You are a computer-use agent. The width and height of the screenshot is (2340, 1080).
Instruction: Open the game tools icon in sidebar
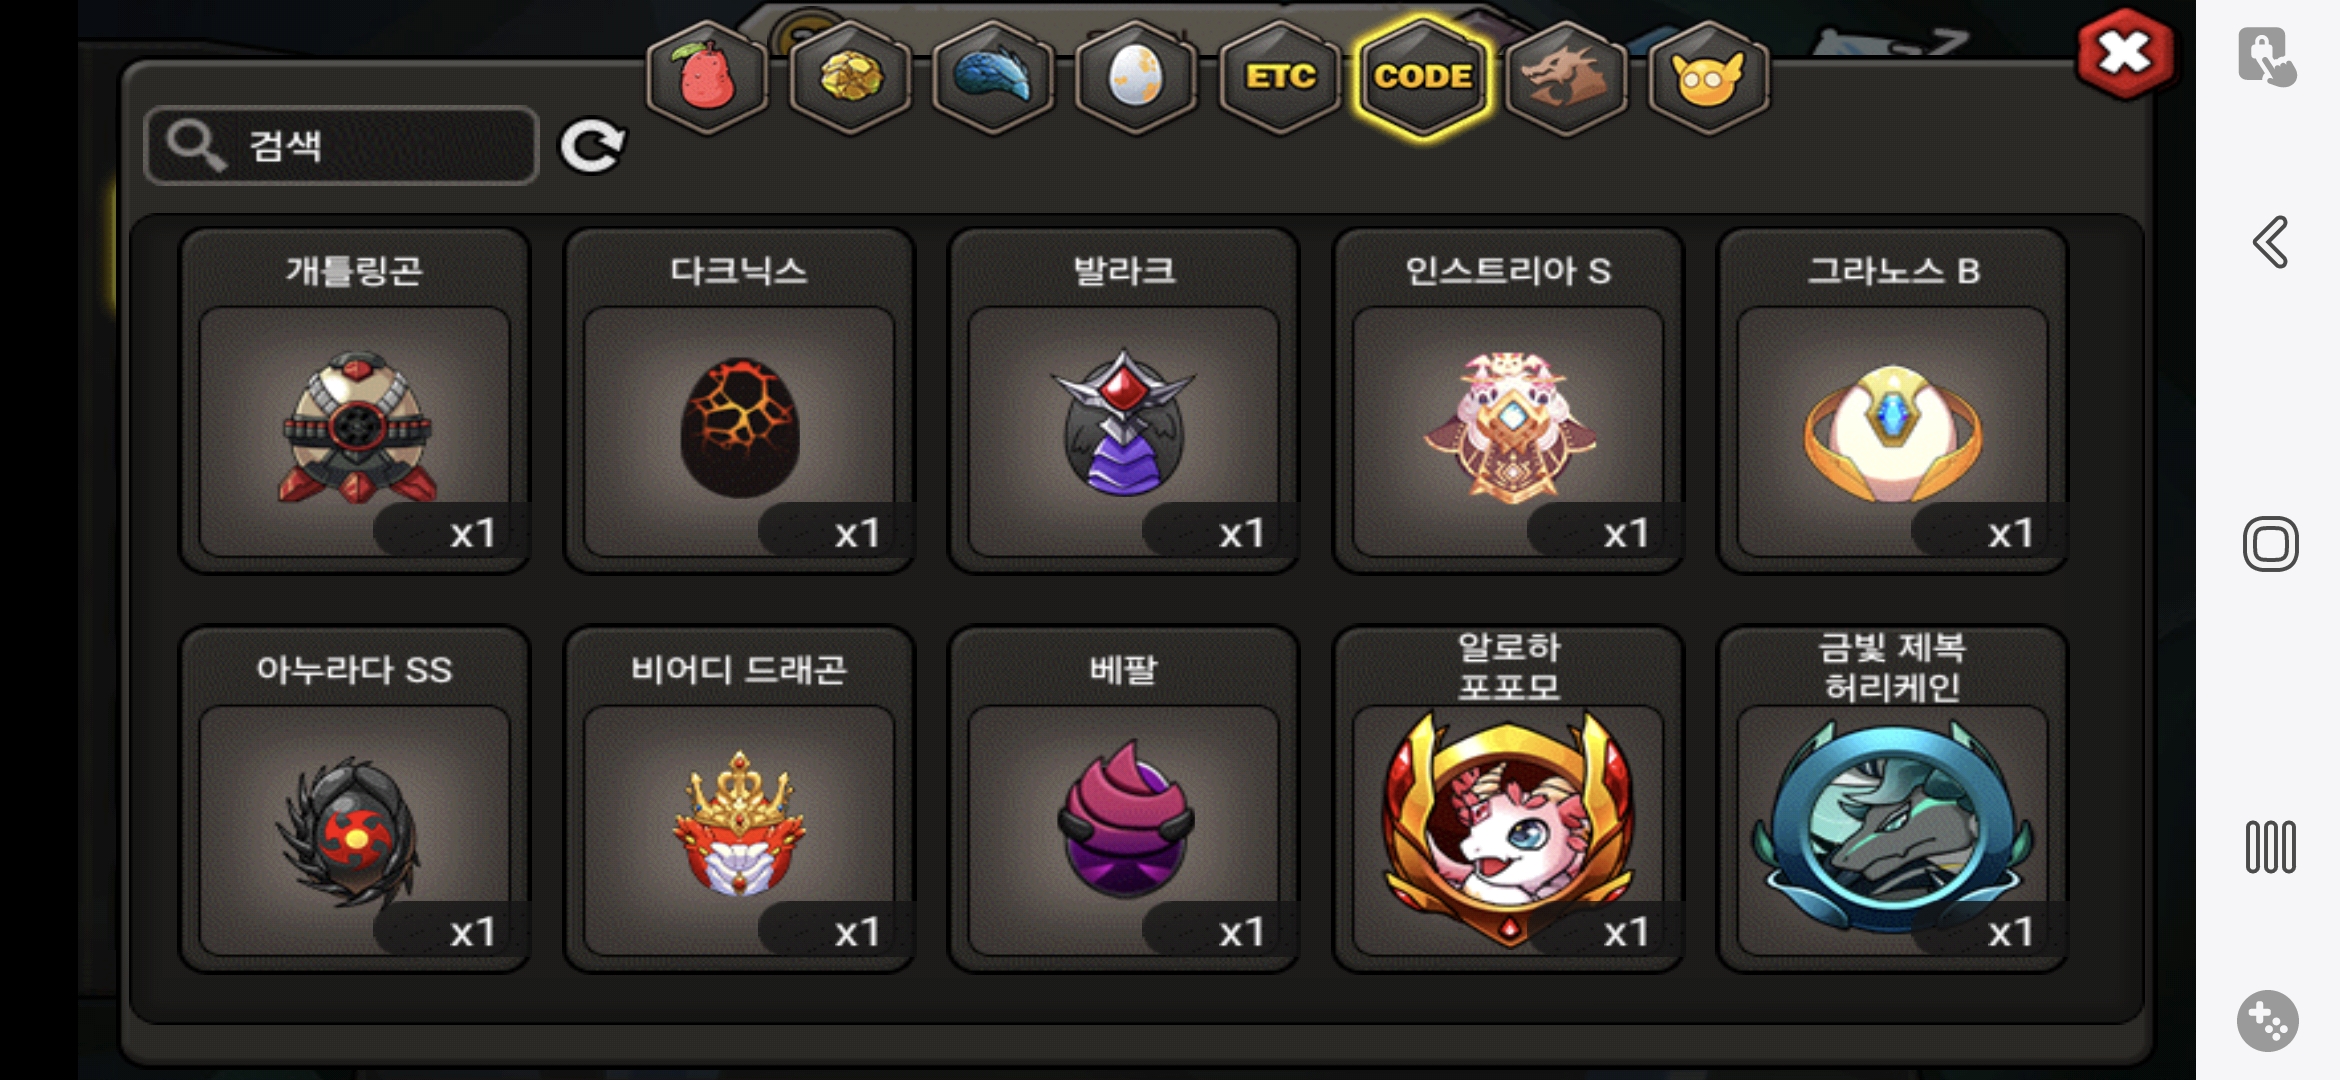[2267, 1020]
